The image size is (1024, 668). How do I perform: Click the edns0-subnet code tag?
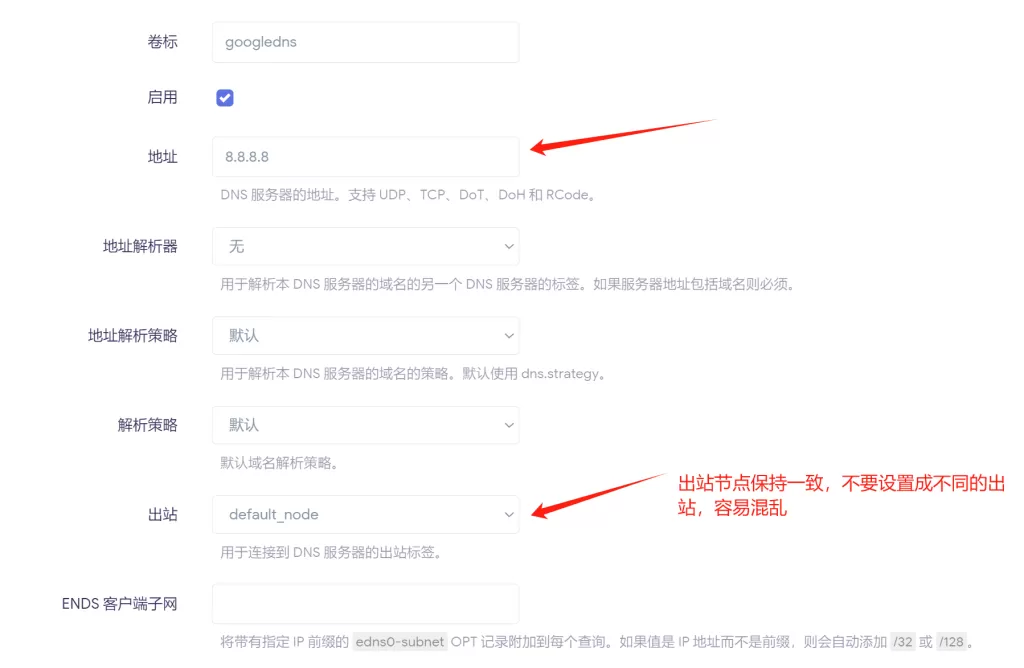pyautogui.click(x=400, y=642)
